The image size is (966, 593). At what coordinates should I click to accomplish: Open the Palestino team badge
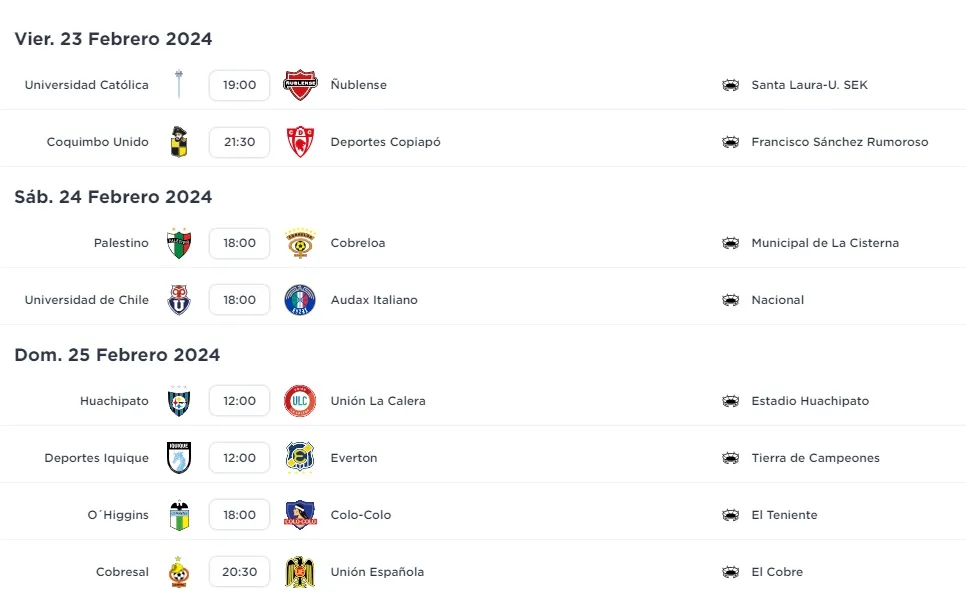click(179, 243)
